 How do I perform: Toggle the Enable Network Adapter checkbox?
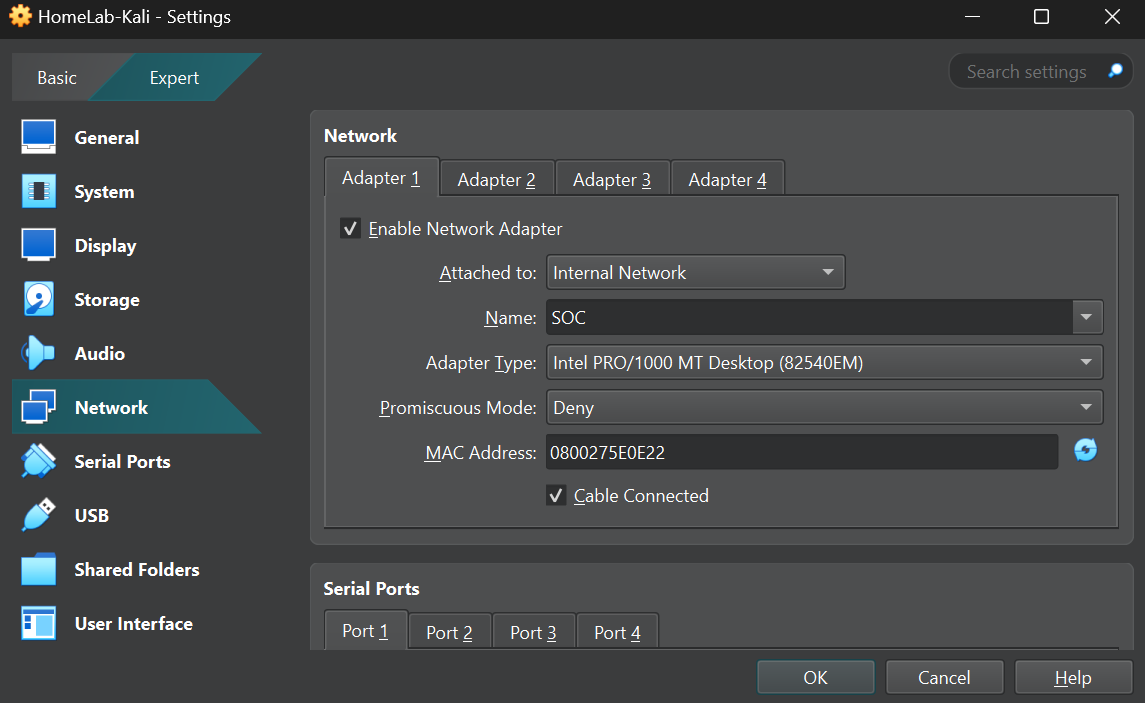350,228
